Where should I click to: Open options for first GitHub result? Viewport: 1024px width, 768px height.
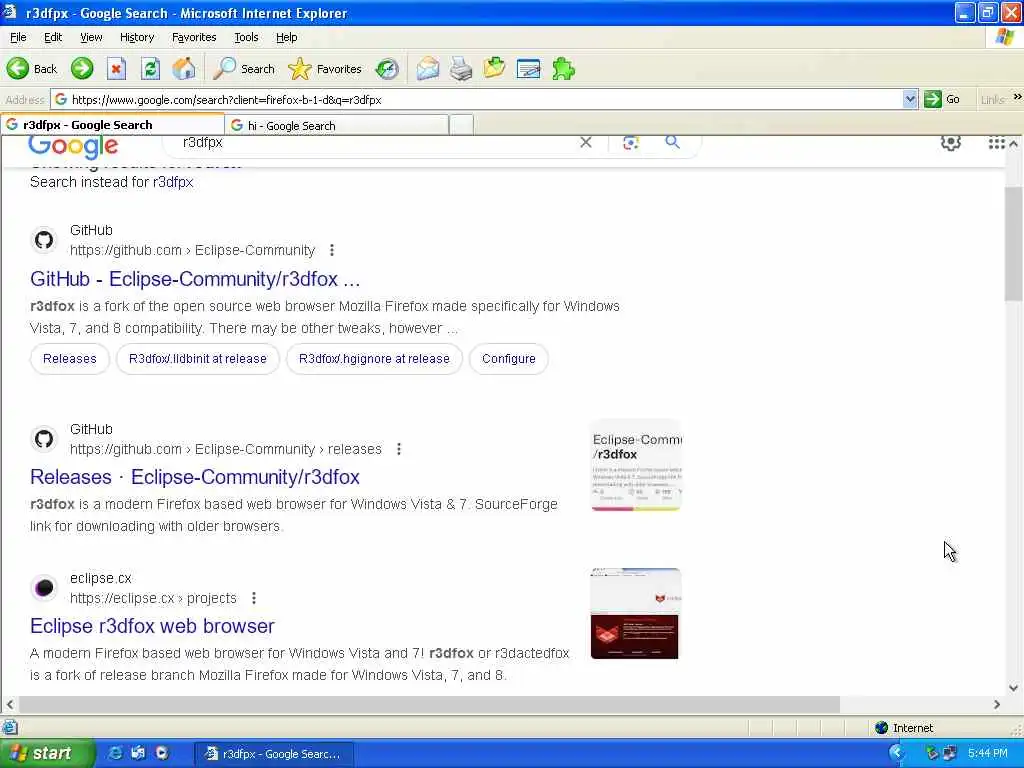pos(332,250)
